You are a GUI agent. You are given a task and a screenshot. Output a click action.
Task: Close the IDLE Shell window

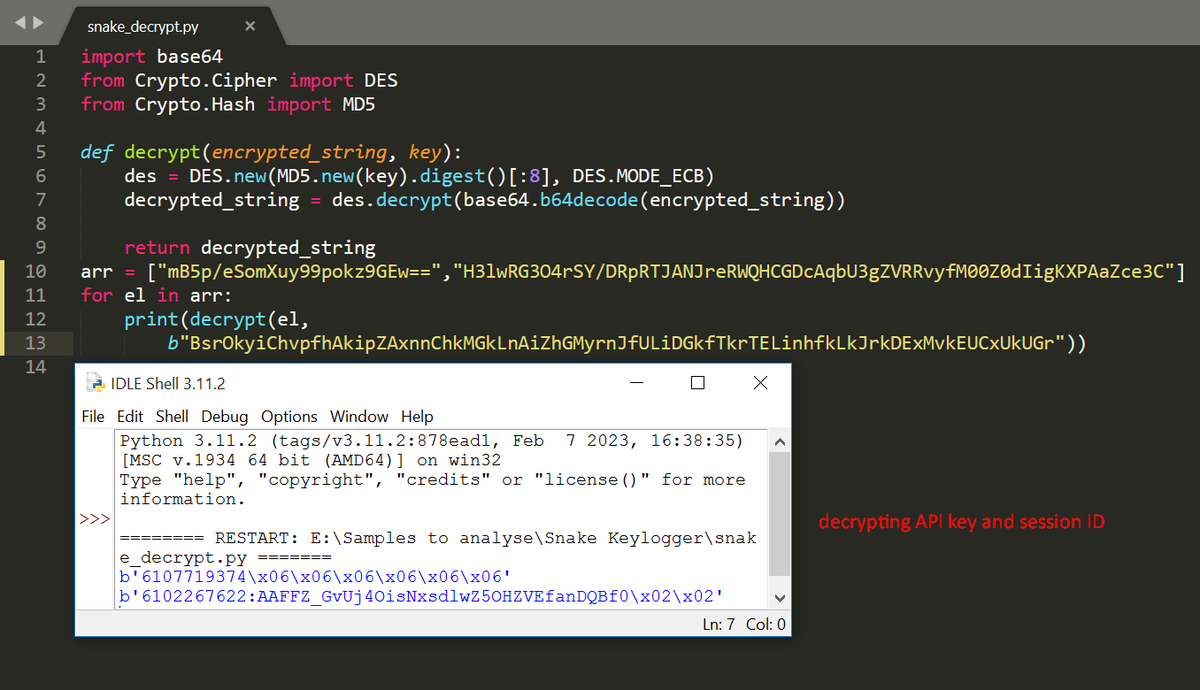pos(760,383)
